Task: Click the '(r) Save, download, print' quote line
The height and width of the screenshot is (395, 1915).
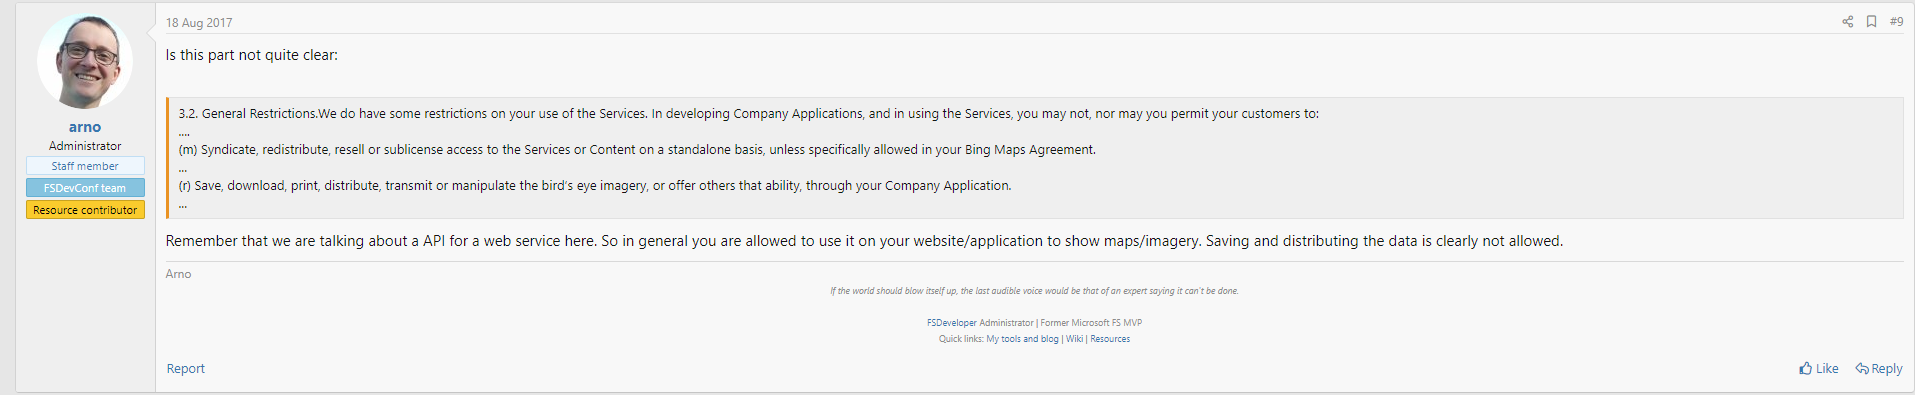Action: (595, 186)
